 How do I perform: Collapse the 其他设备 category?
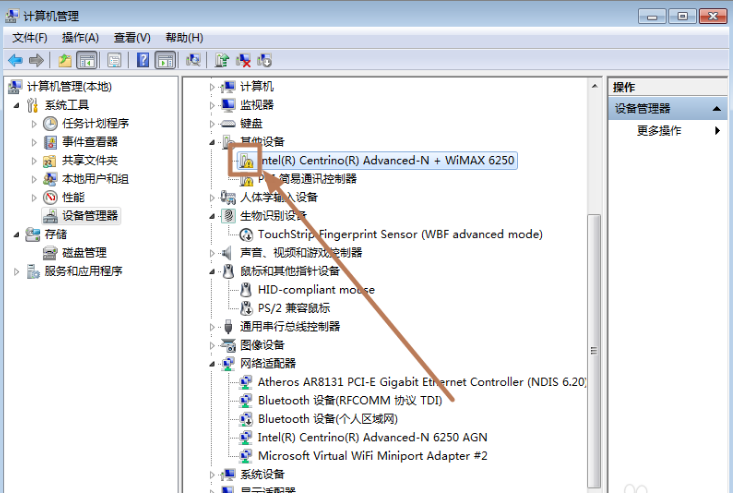[212, 143]
